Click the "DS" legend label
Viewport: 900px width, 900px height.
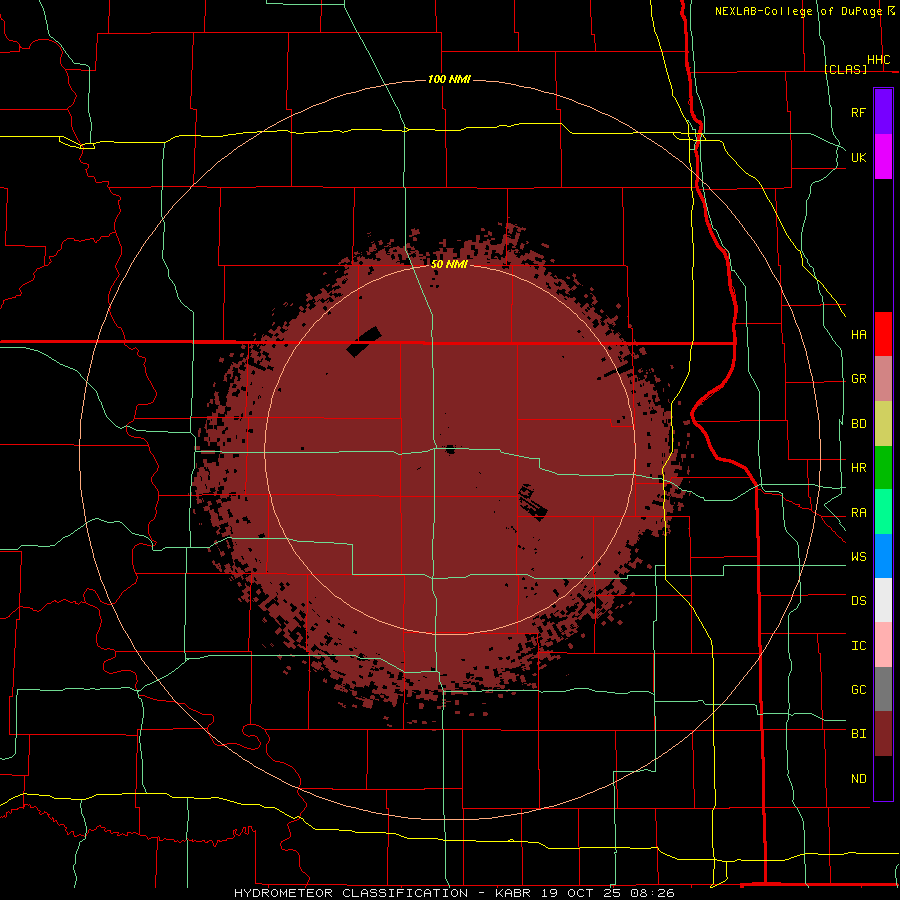(858, 601)
